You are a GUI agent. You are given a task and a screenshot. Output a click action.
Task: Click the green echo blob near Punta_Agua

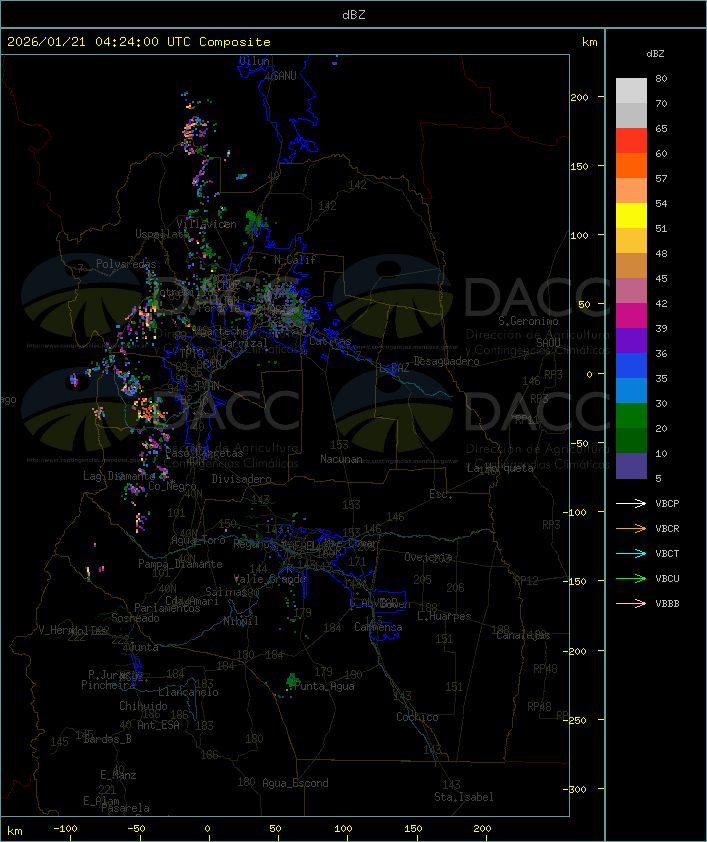(x=292, y=681)
